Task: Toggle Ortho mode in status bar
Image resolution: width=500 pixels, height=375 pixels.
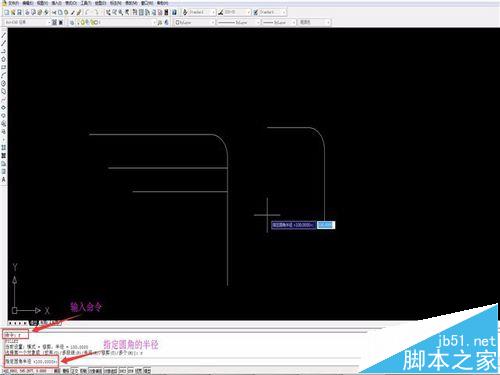Action: pyautogui.click(x=74, y=371)
